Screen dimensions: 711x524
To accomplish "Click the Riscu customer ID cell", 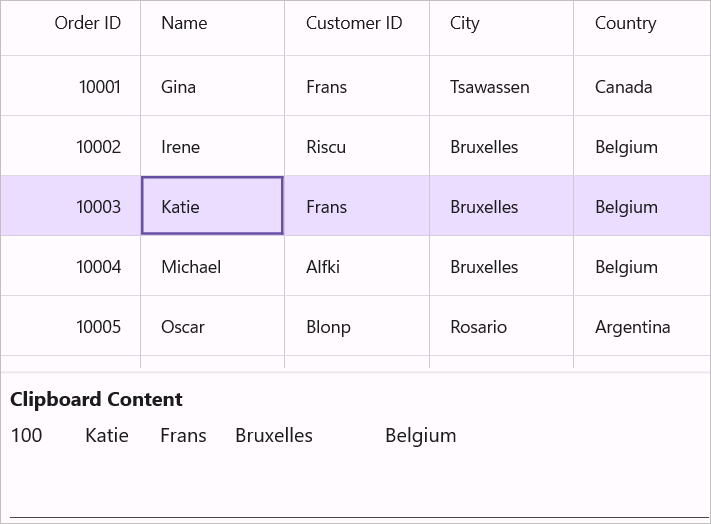I will pyautogui.click(x=326, y=147).
